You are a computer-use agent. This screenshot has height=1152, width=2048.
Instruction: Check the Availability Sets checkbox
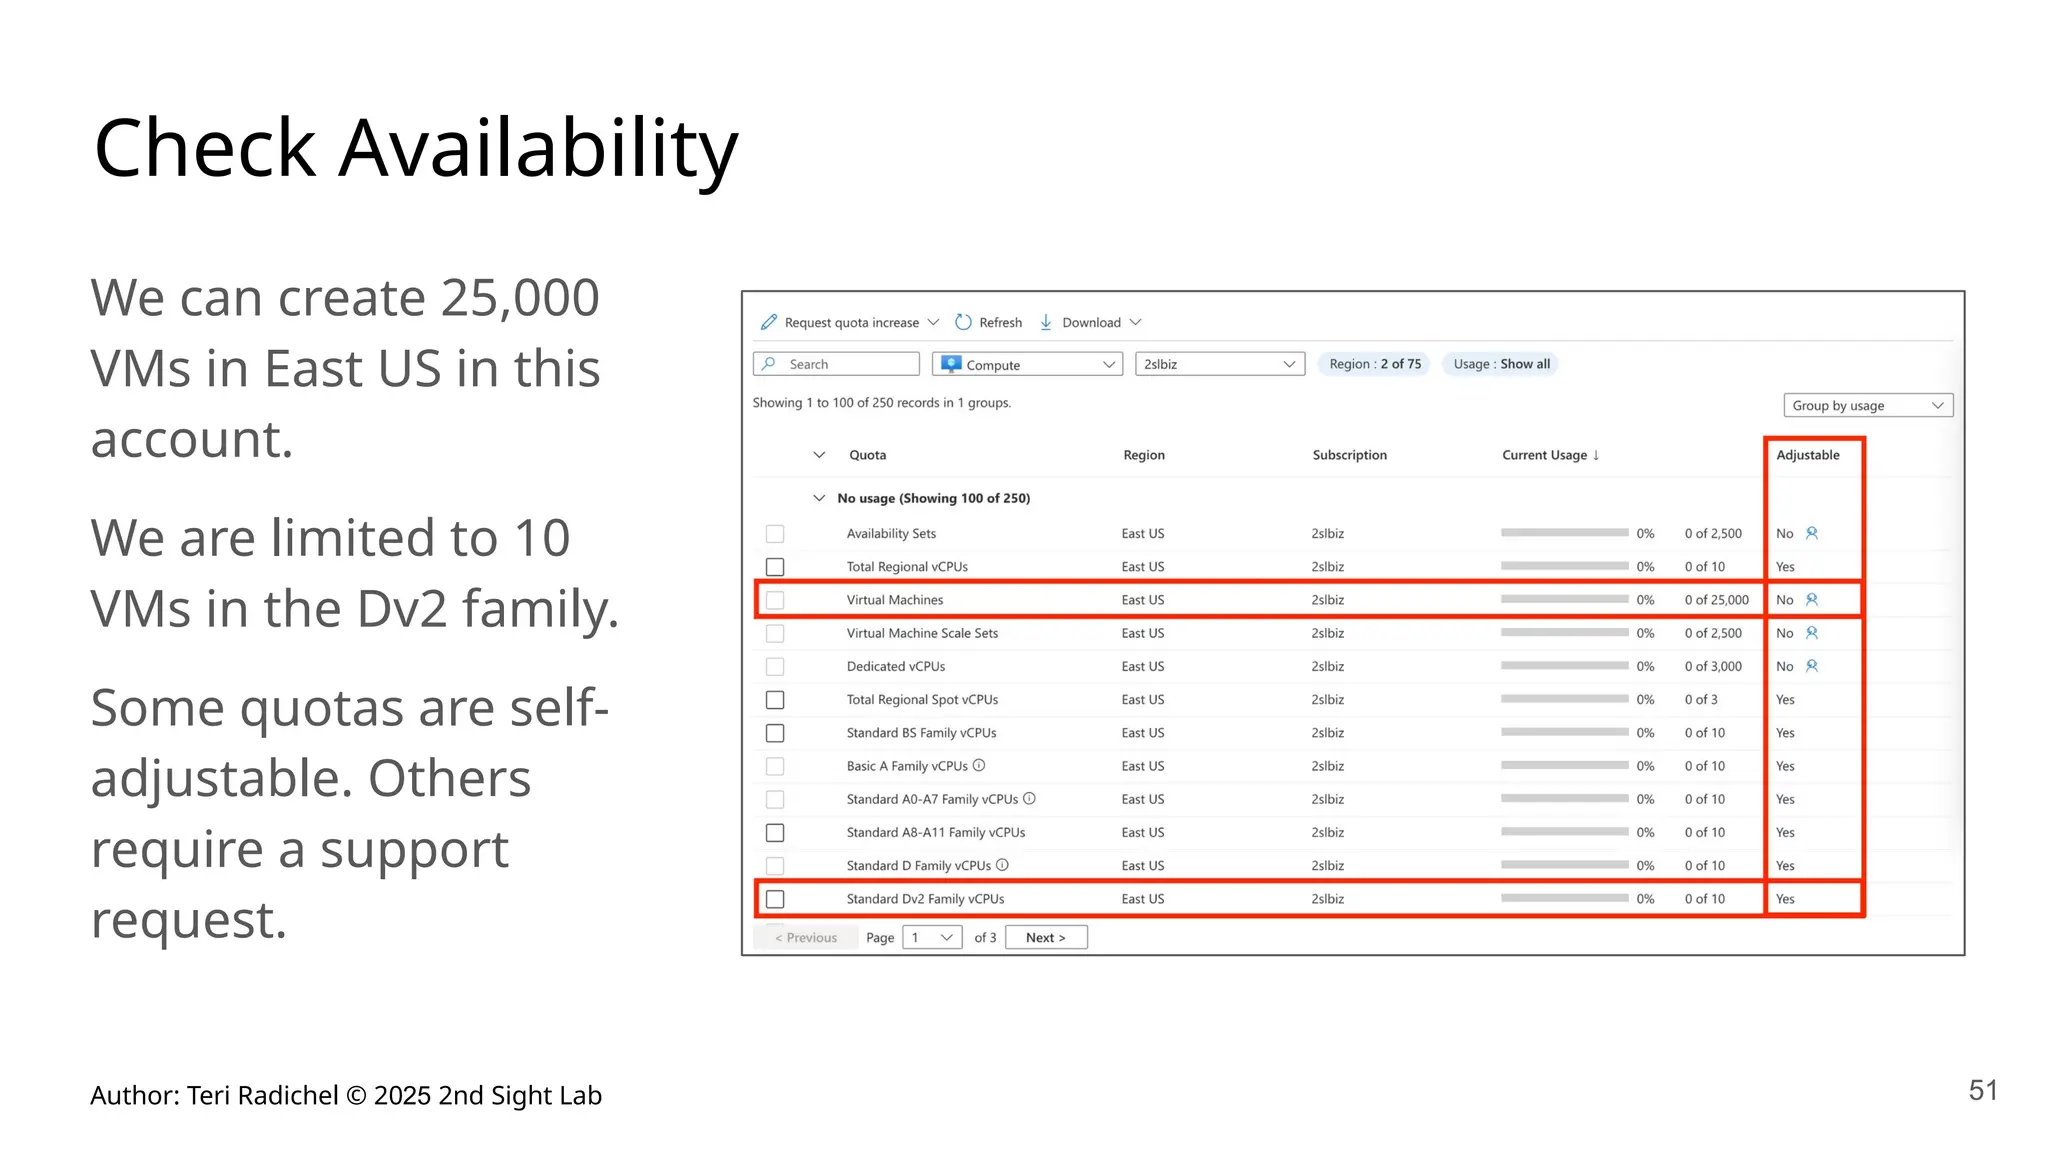click(775, 534)
